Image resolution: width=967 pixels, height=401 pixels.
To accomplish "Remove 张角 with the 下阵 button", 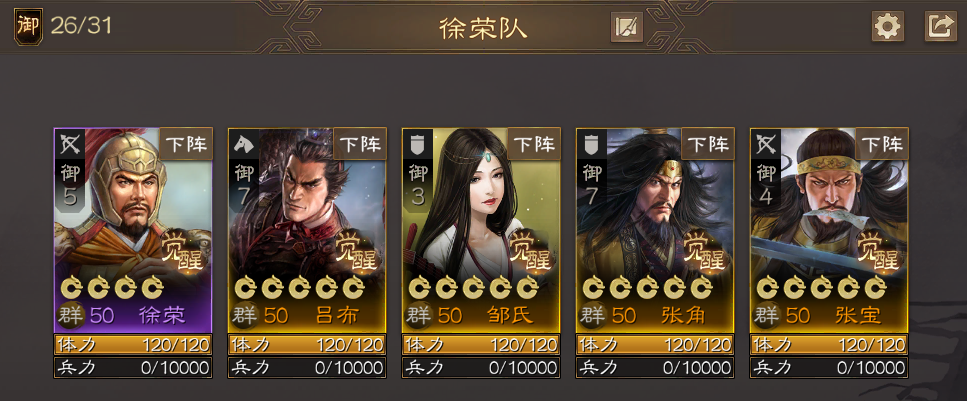I will click(x=708, y=144).
